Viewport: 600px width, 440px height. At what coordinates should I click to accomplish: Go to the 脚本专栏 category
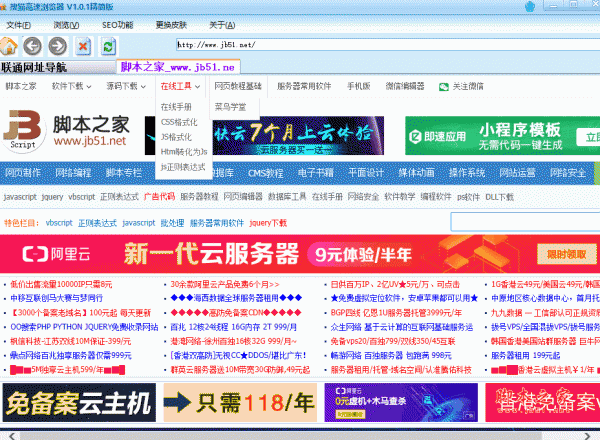(x=124, y=173)
